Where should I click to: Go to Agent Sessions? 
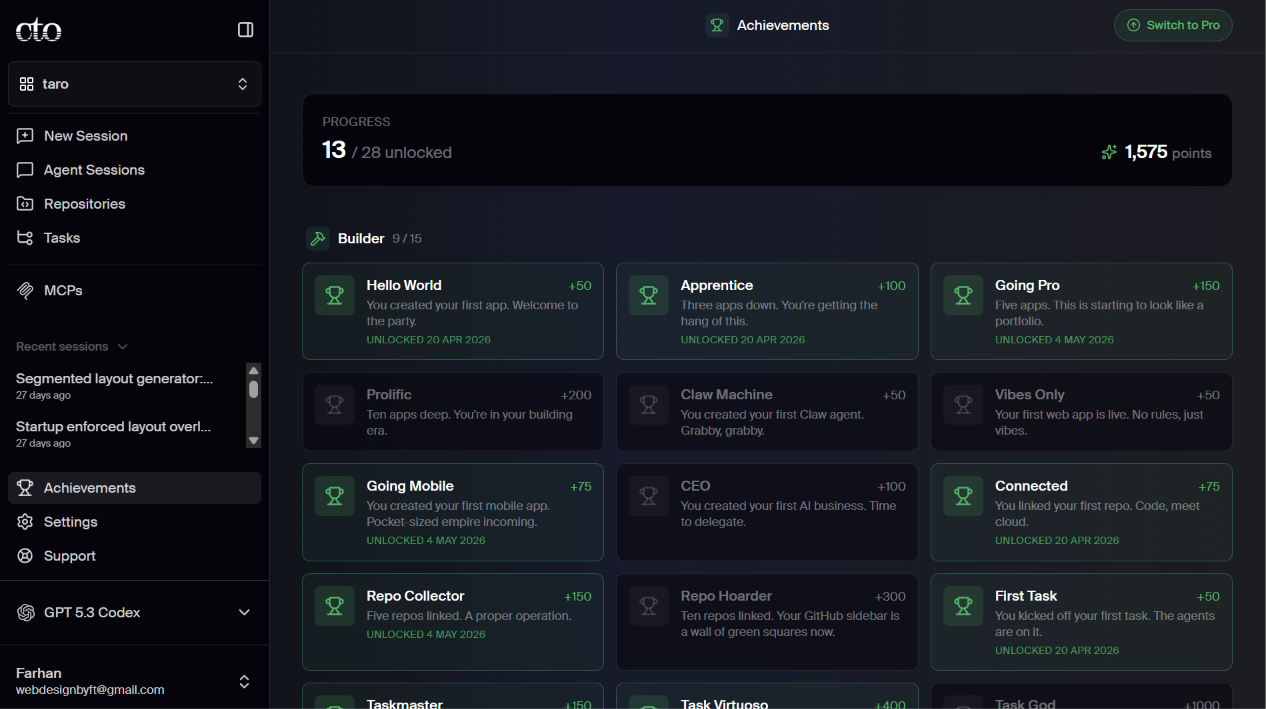[x=134, y=170]
